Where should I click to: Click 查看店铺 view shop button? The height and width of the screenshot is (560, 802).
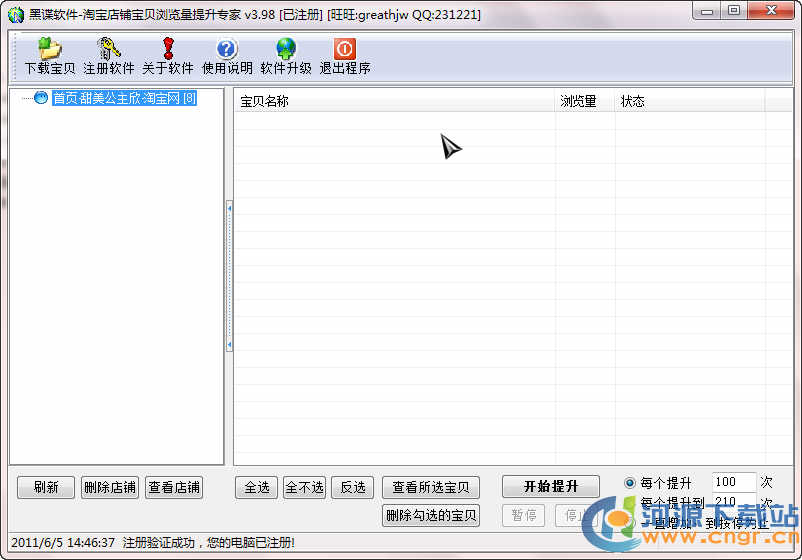pyautogui.click(x=174, y=487)
